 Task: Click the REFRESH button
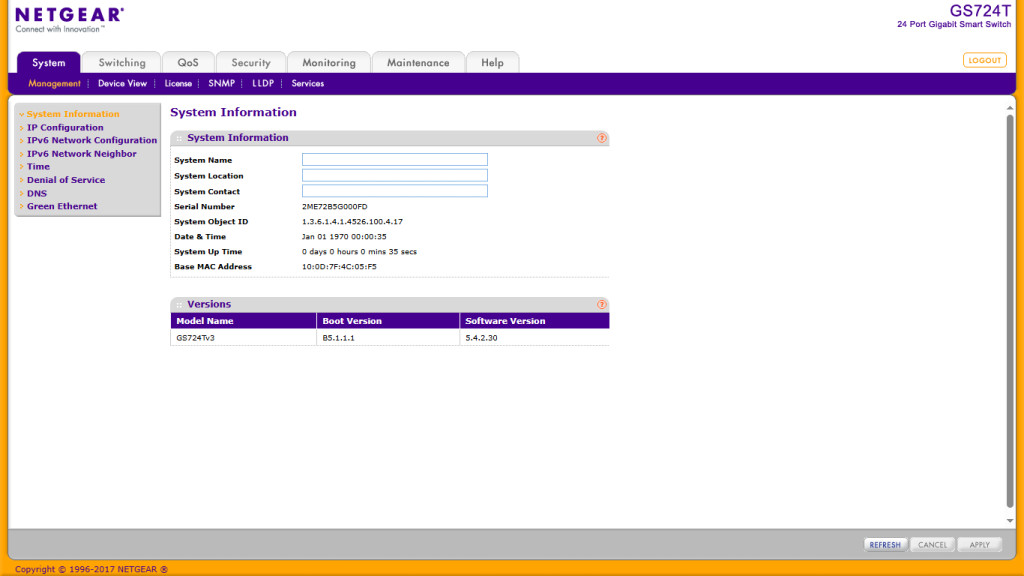[885, 545]
